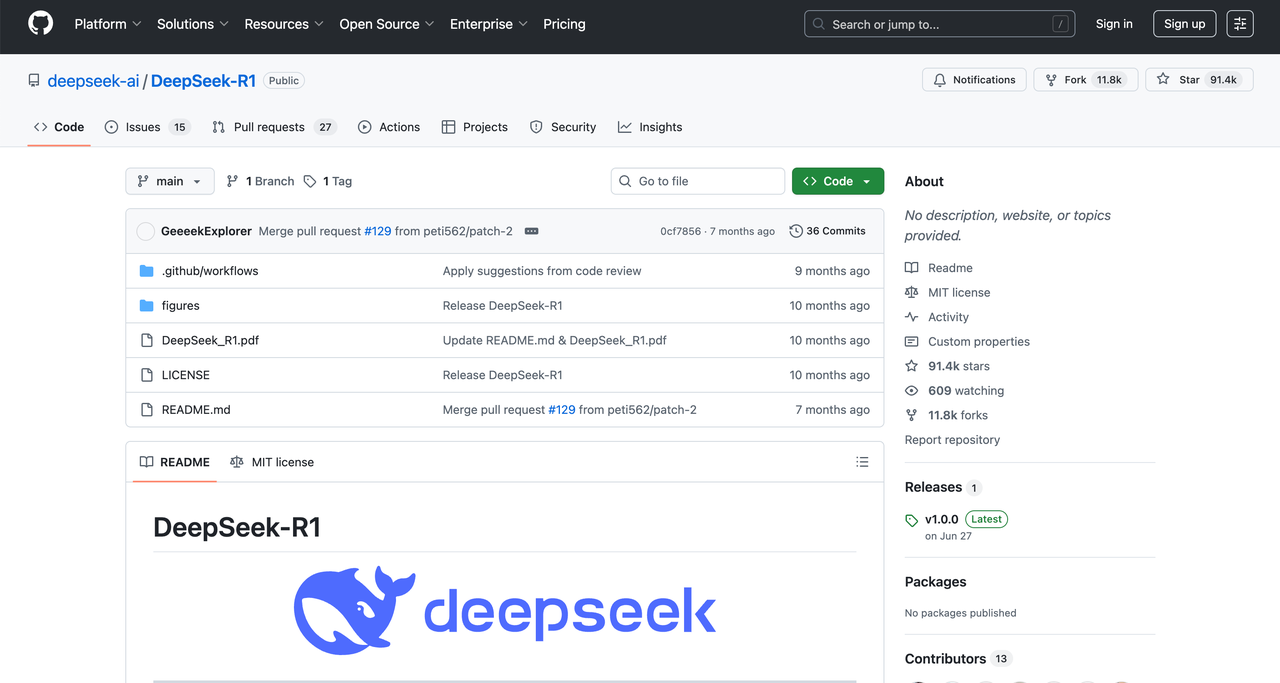Viewport: 1280px width, 683px height.
Task: View the 36 Commits history
Action: pos(827,231)
